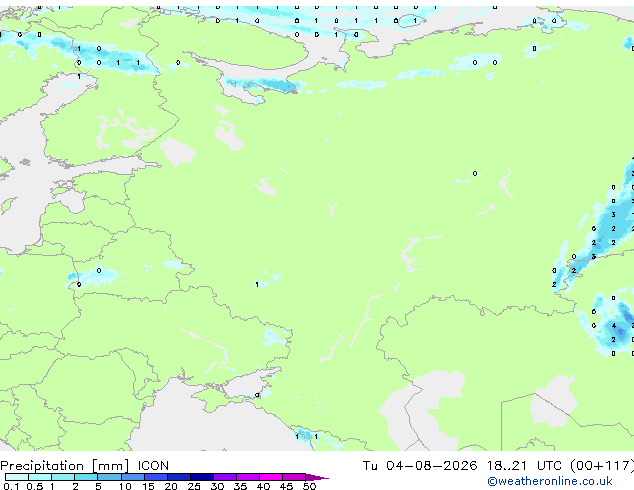Click the legend label "15"
This screenshot has width=634, height=490.
148,486
